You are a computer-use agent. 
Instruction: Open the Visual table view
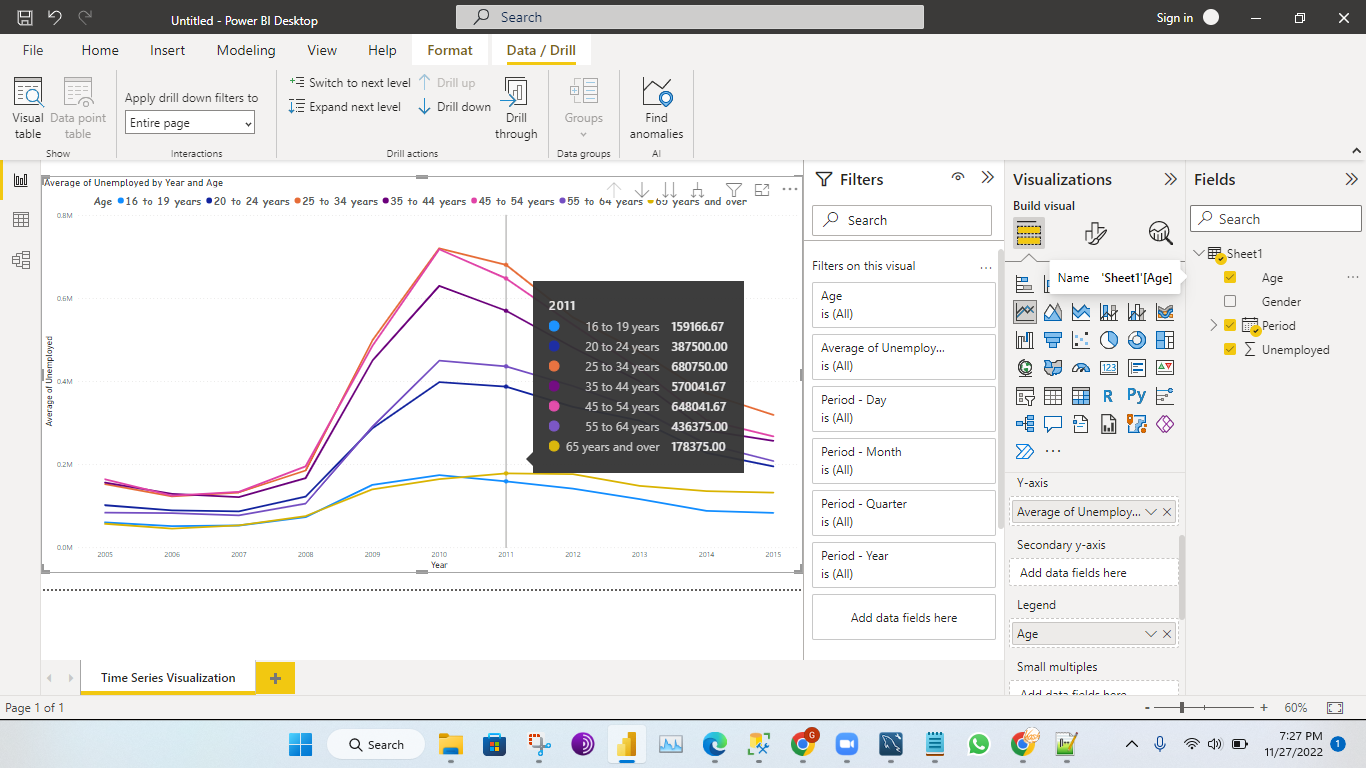click(x=28, y=108)
